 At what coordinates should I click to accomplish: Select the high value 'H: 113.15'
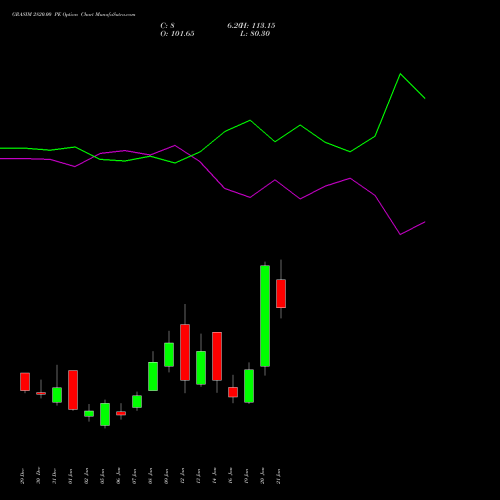pyautogui.click(x=257, y=26)
